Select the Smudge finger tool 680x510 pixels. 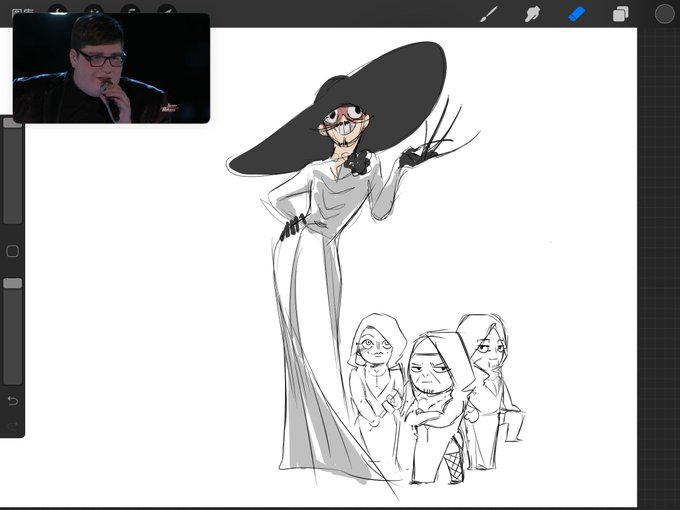point(533,14)
